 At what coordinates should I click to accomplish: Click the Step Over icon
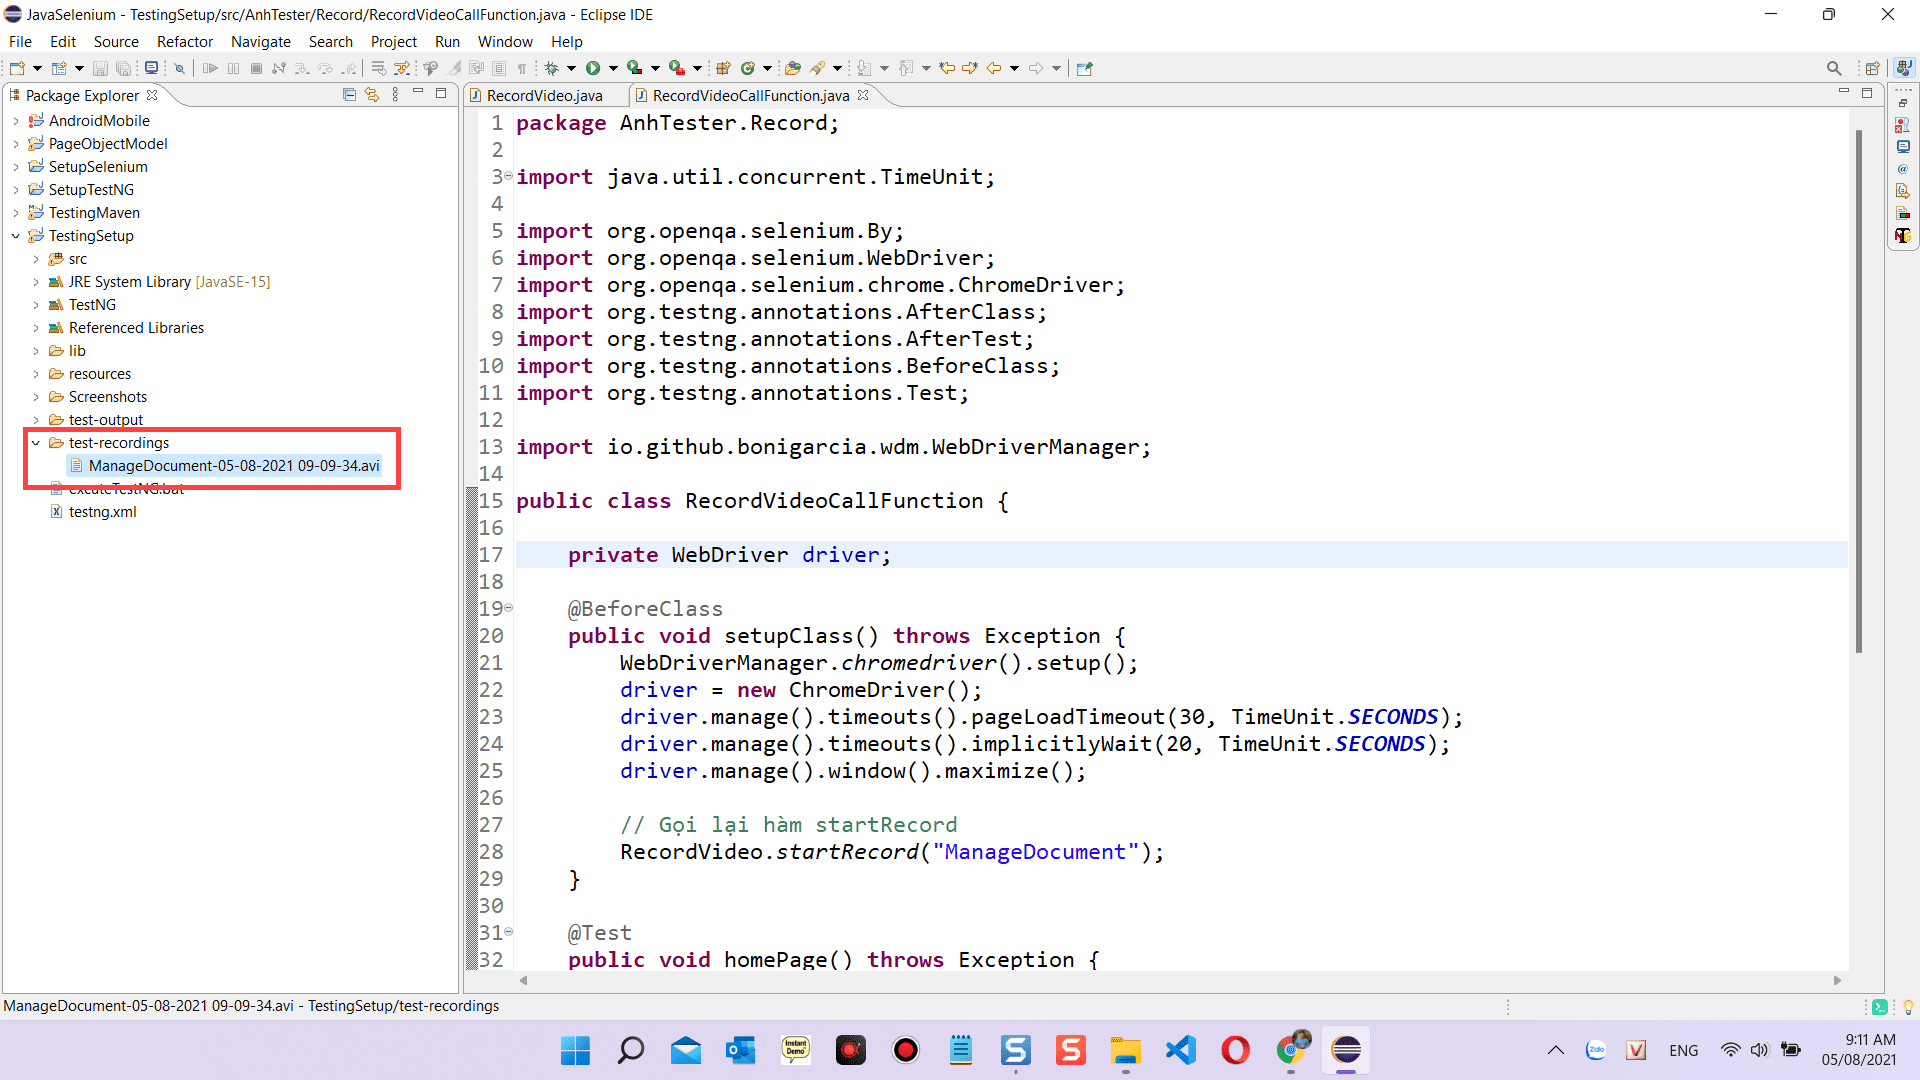pos(325,68)
